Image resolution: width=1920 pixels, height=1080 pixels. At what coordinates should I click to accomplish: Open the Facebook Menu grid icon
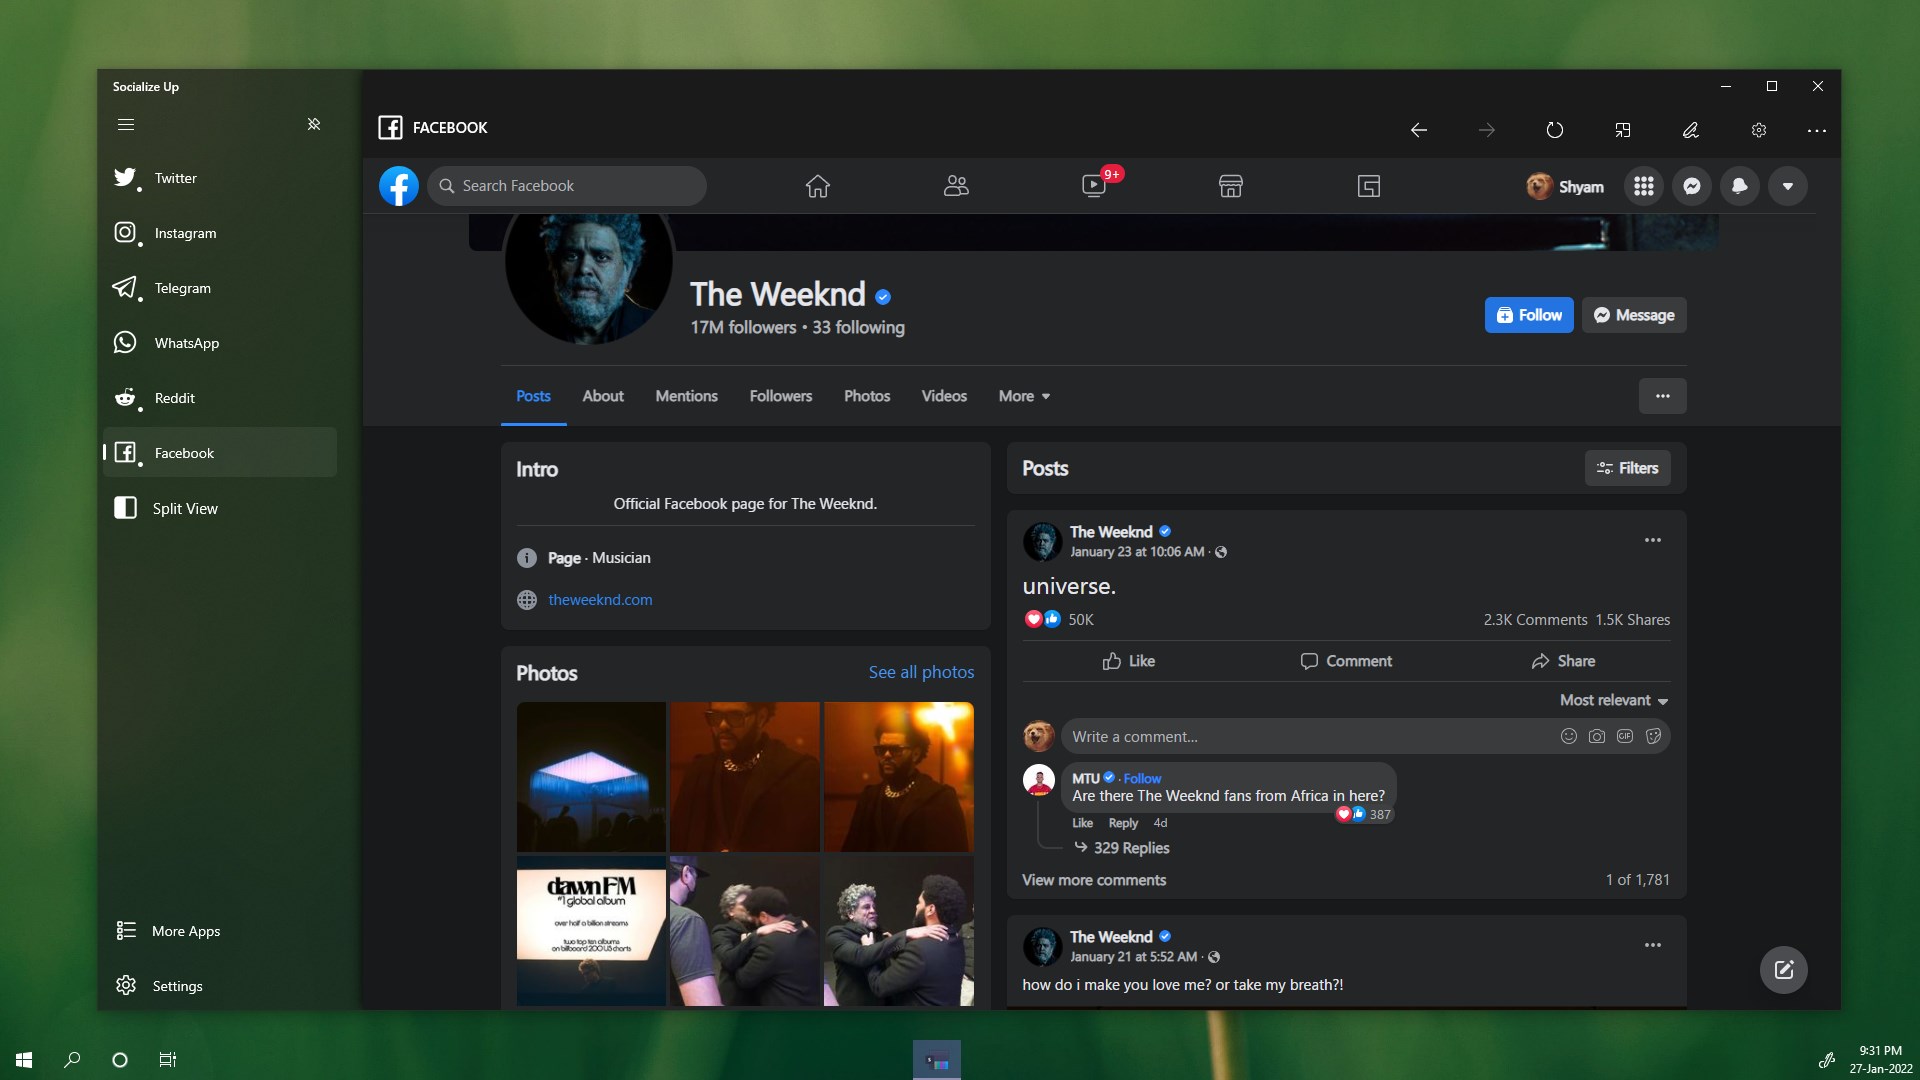pyautogui.click(x=1644, y=186)
